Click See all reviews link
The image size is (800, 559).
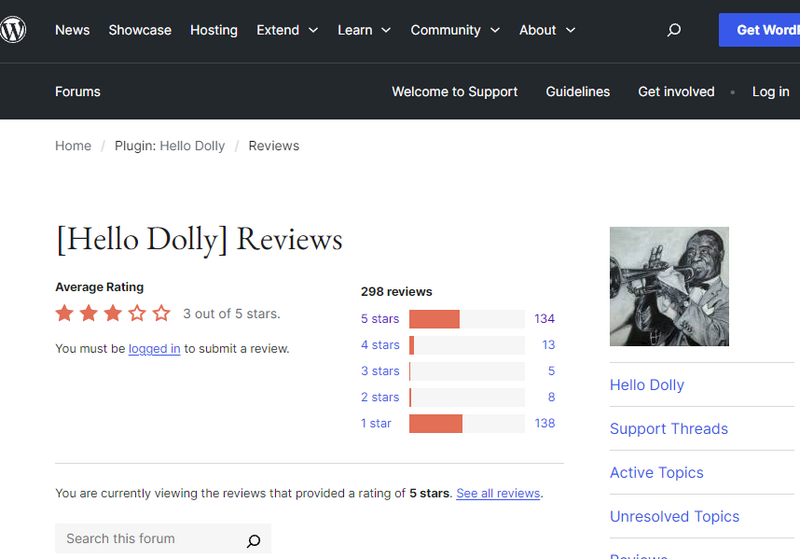[x=498, y=493]
